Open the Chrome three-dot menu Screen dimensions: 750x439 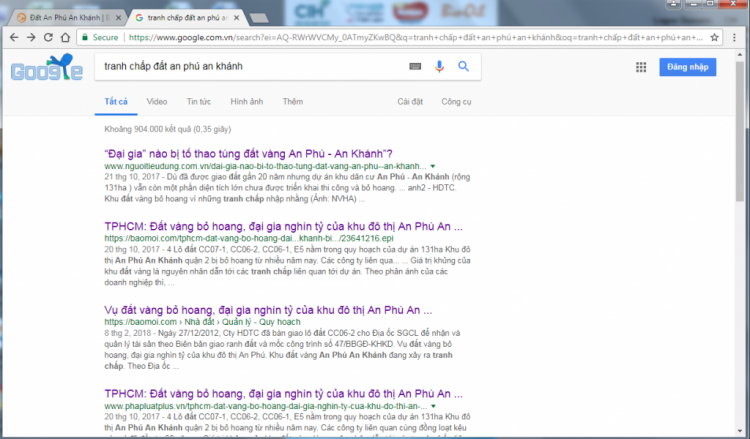point(734,37)
